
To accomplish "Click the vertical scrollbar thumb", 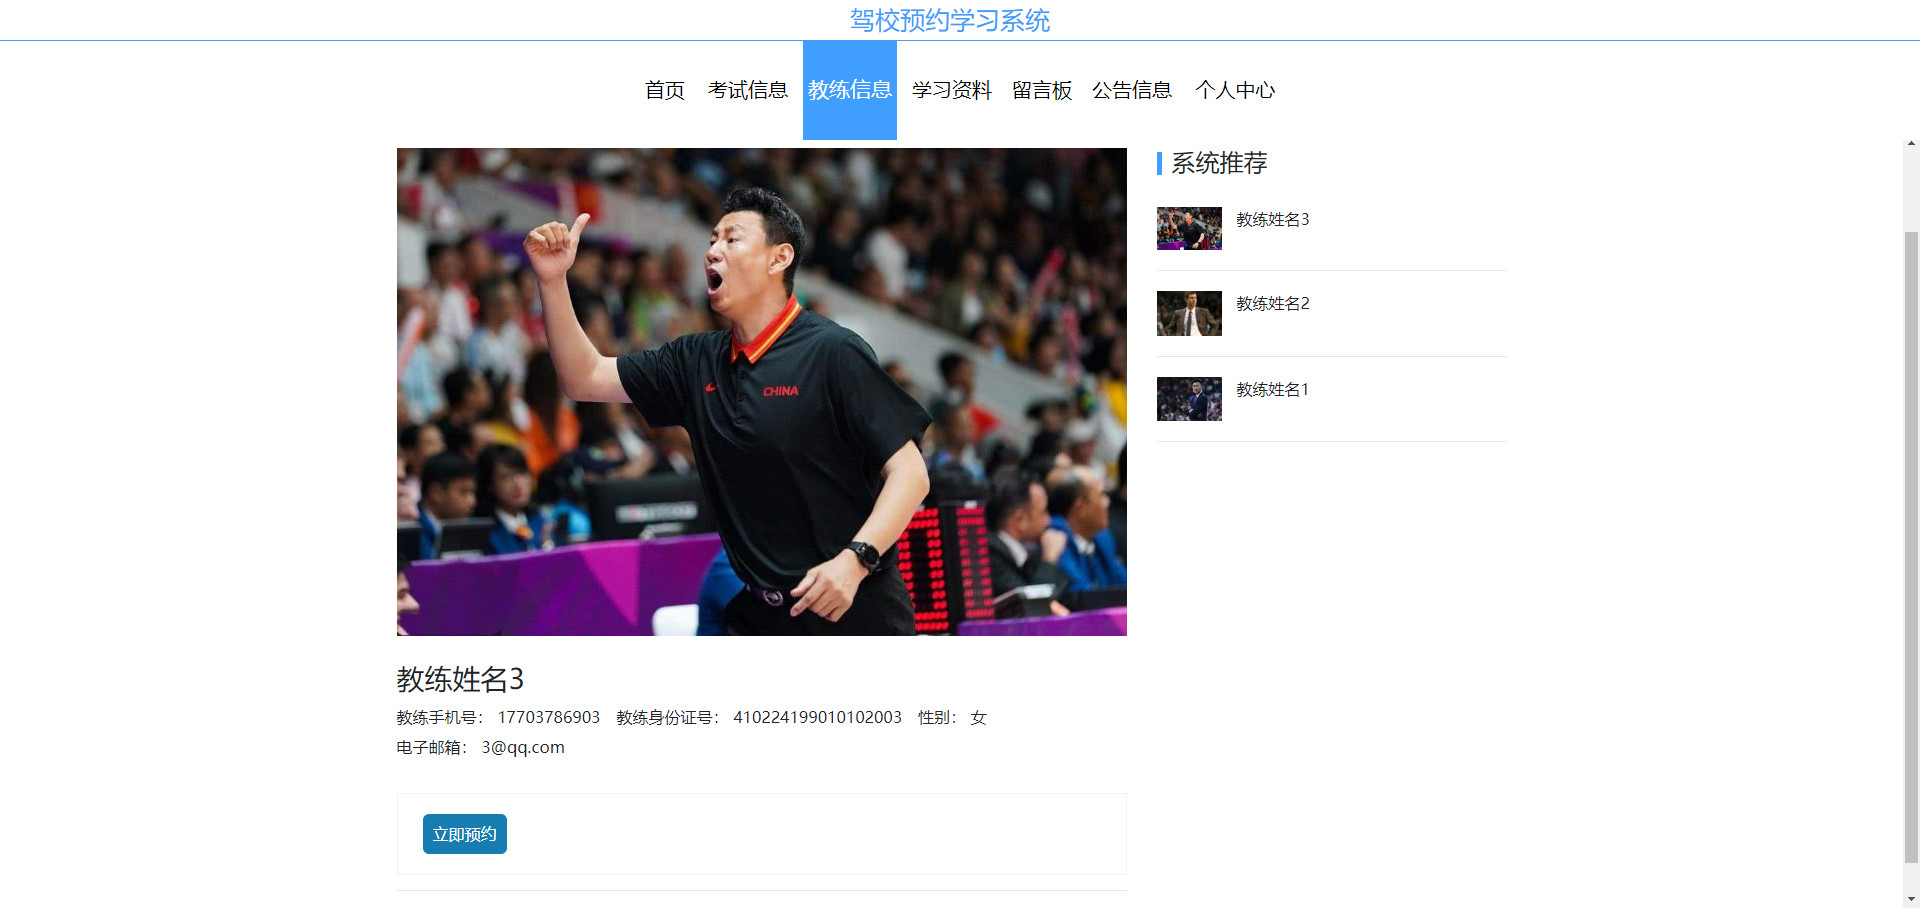I will (1911, 547).
